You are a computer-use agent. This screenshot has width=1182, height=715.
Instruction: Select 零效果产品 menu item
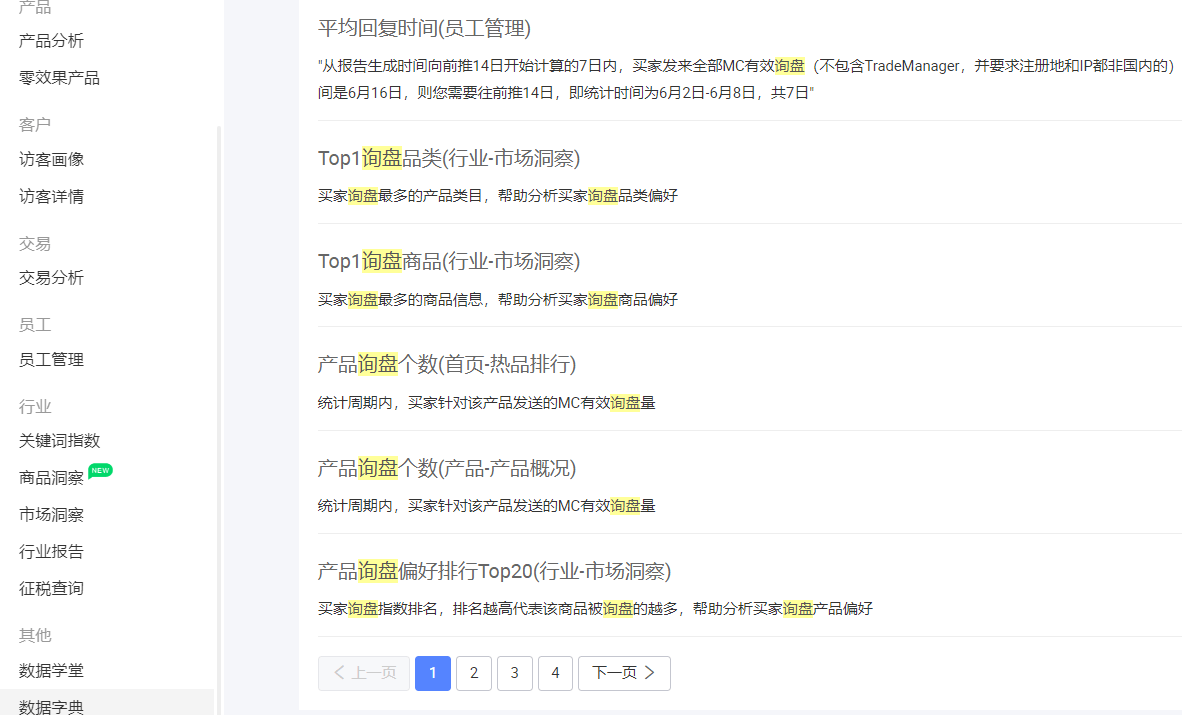[59, 78]
